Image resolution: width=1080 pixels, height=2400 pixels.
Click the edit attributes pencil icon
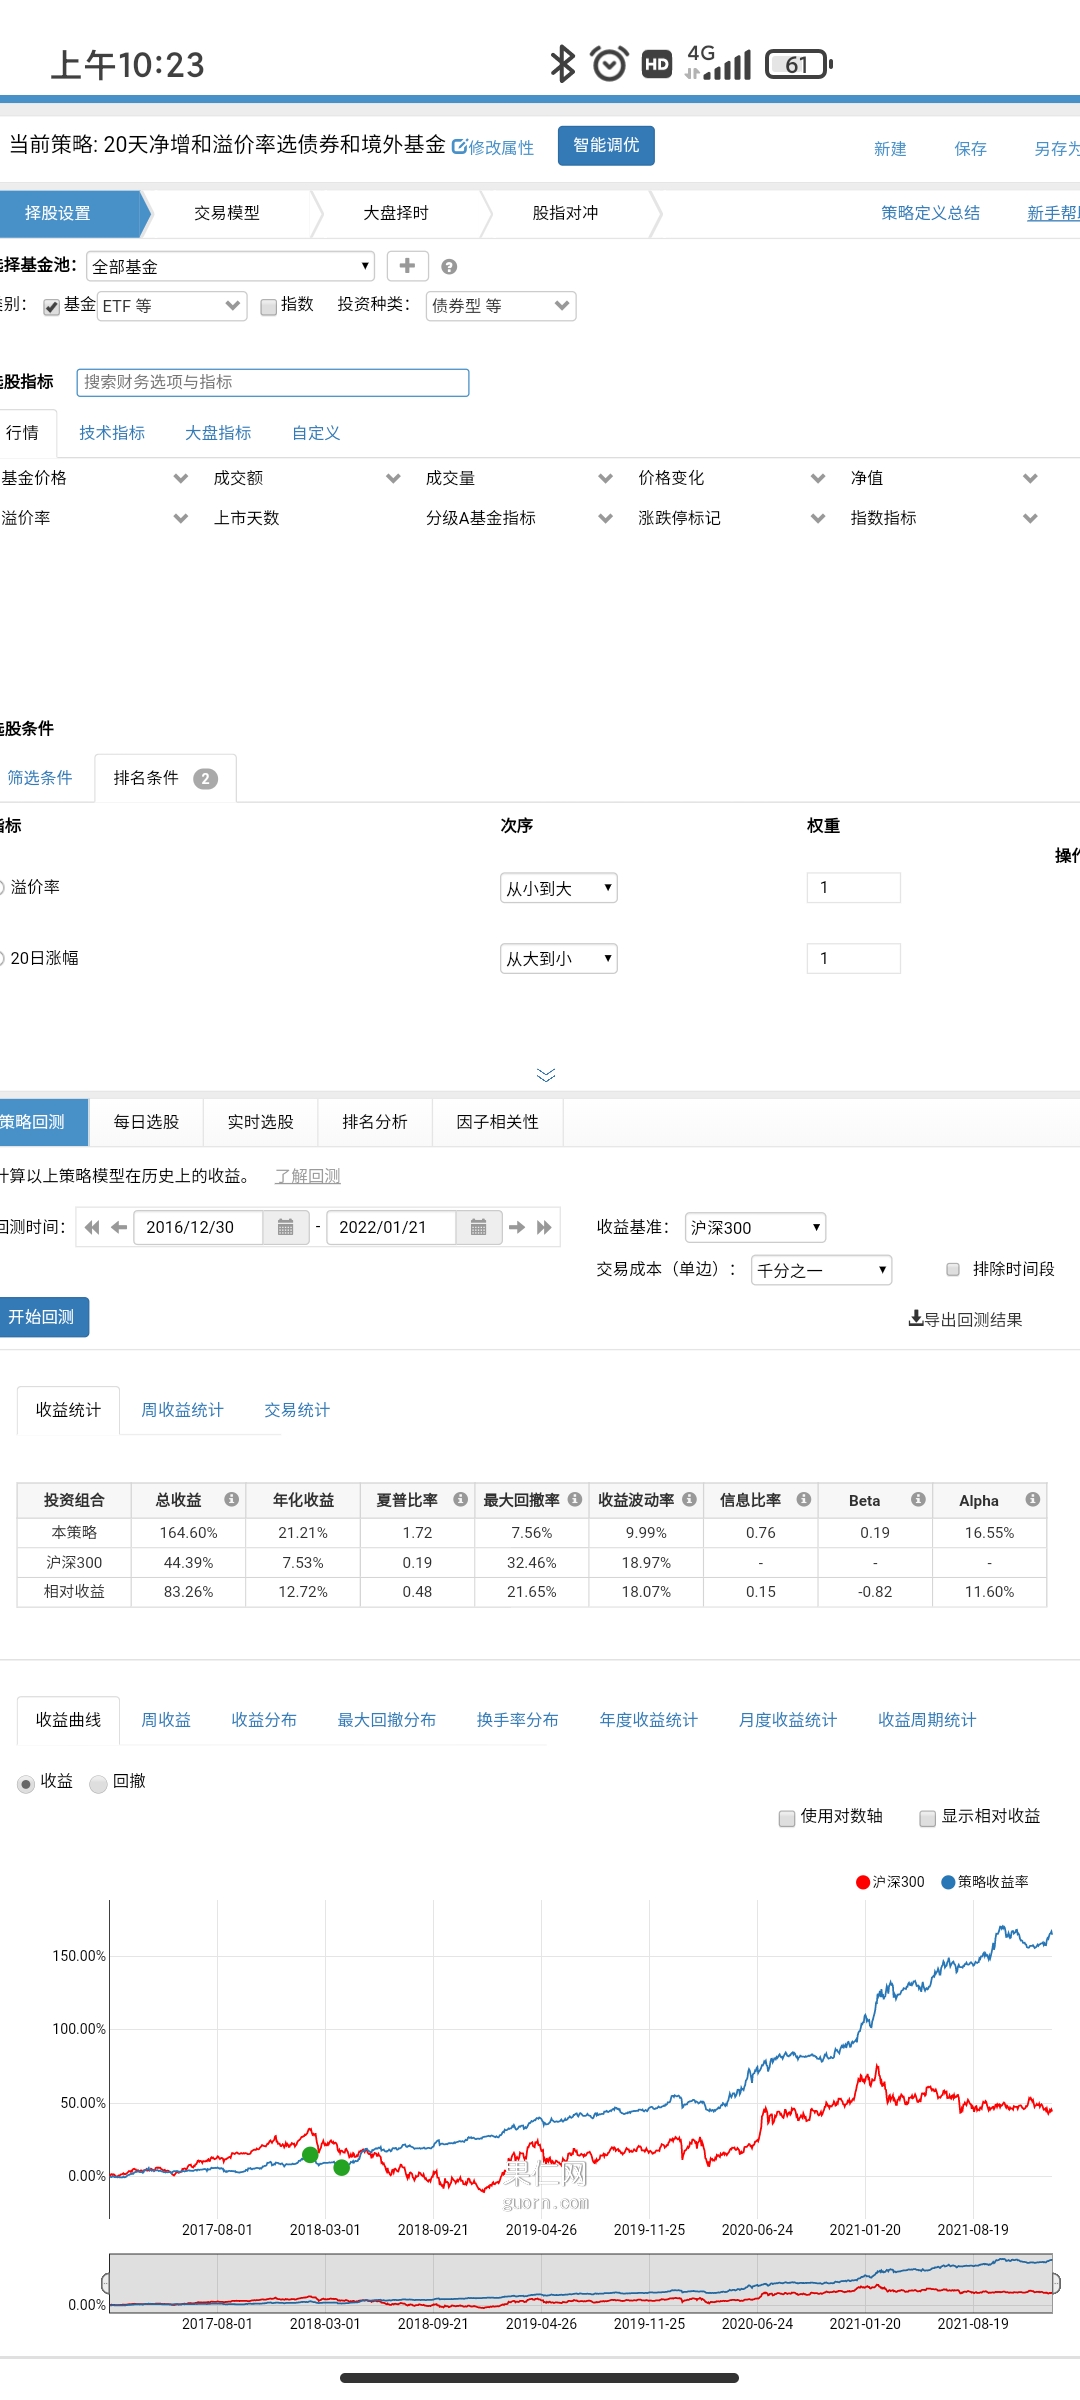459,147
